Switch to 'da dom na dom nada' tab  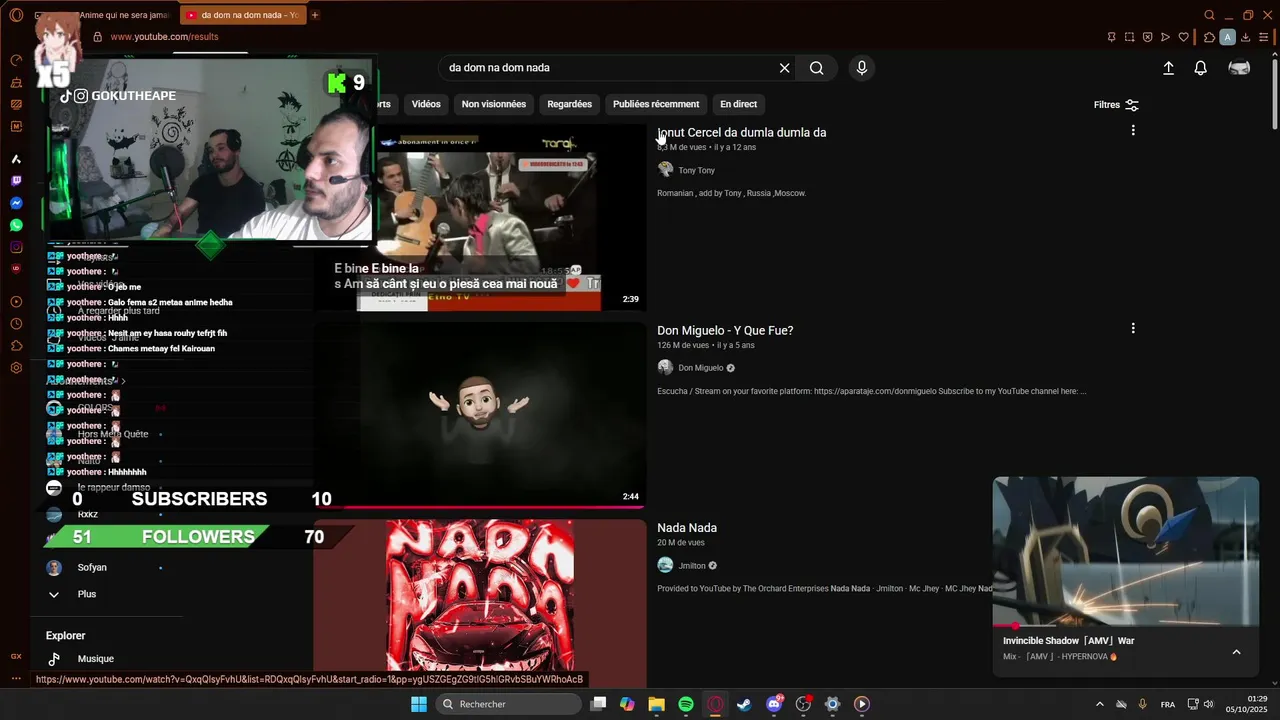pyautogui.click(x=244, y=15)
